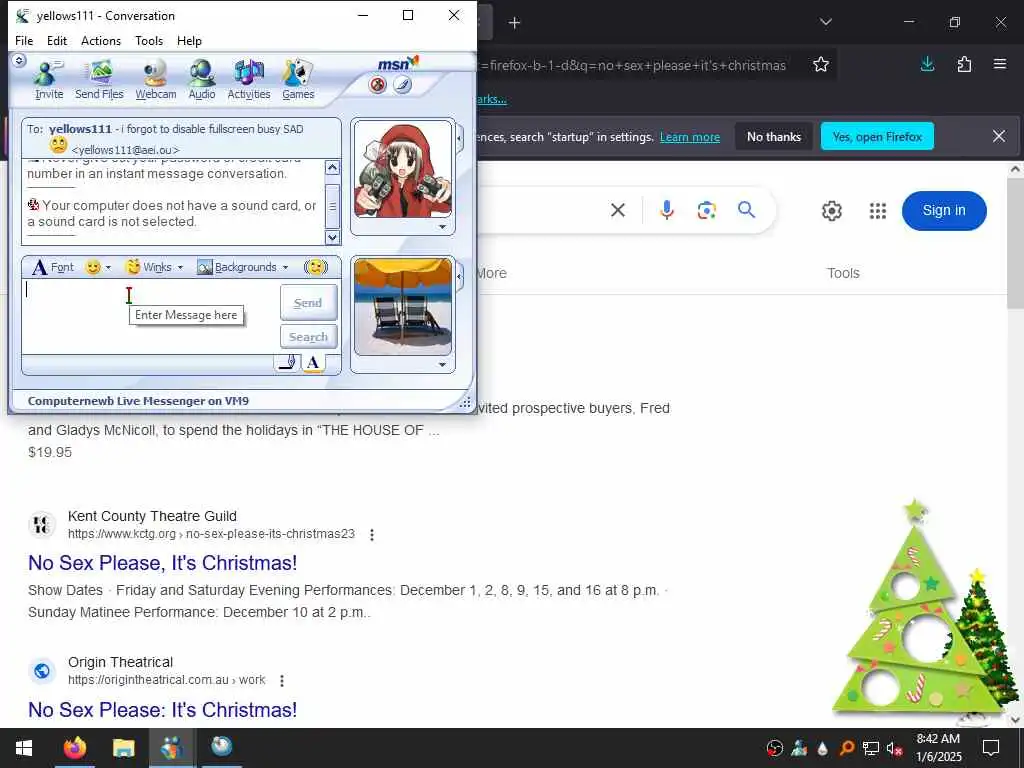
Task: Click the block contact icon under MSN logo
Action: click(377, 85)
